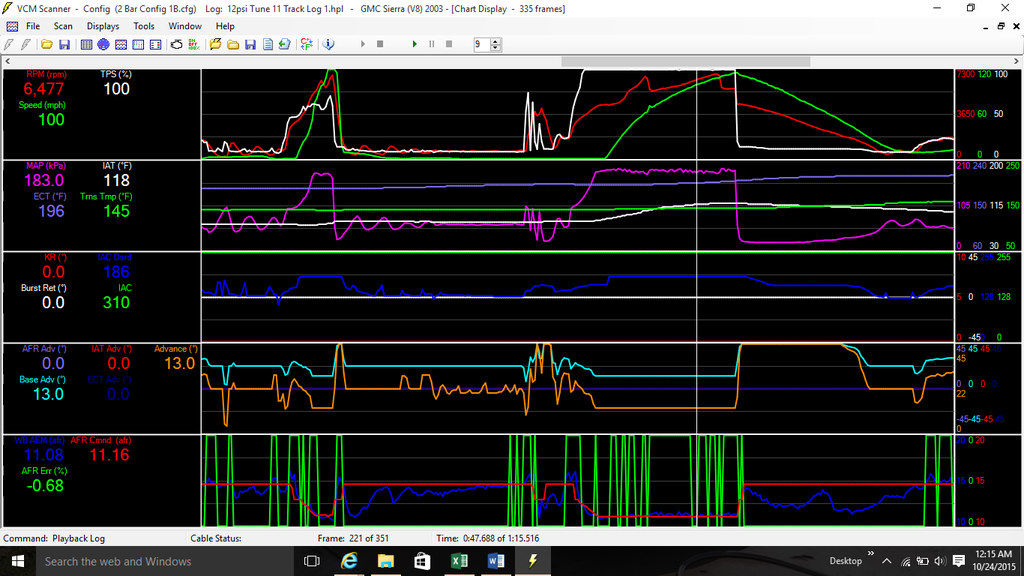Click the grey stop scanning square

pos(380,44)
